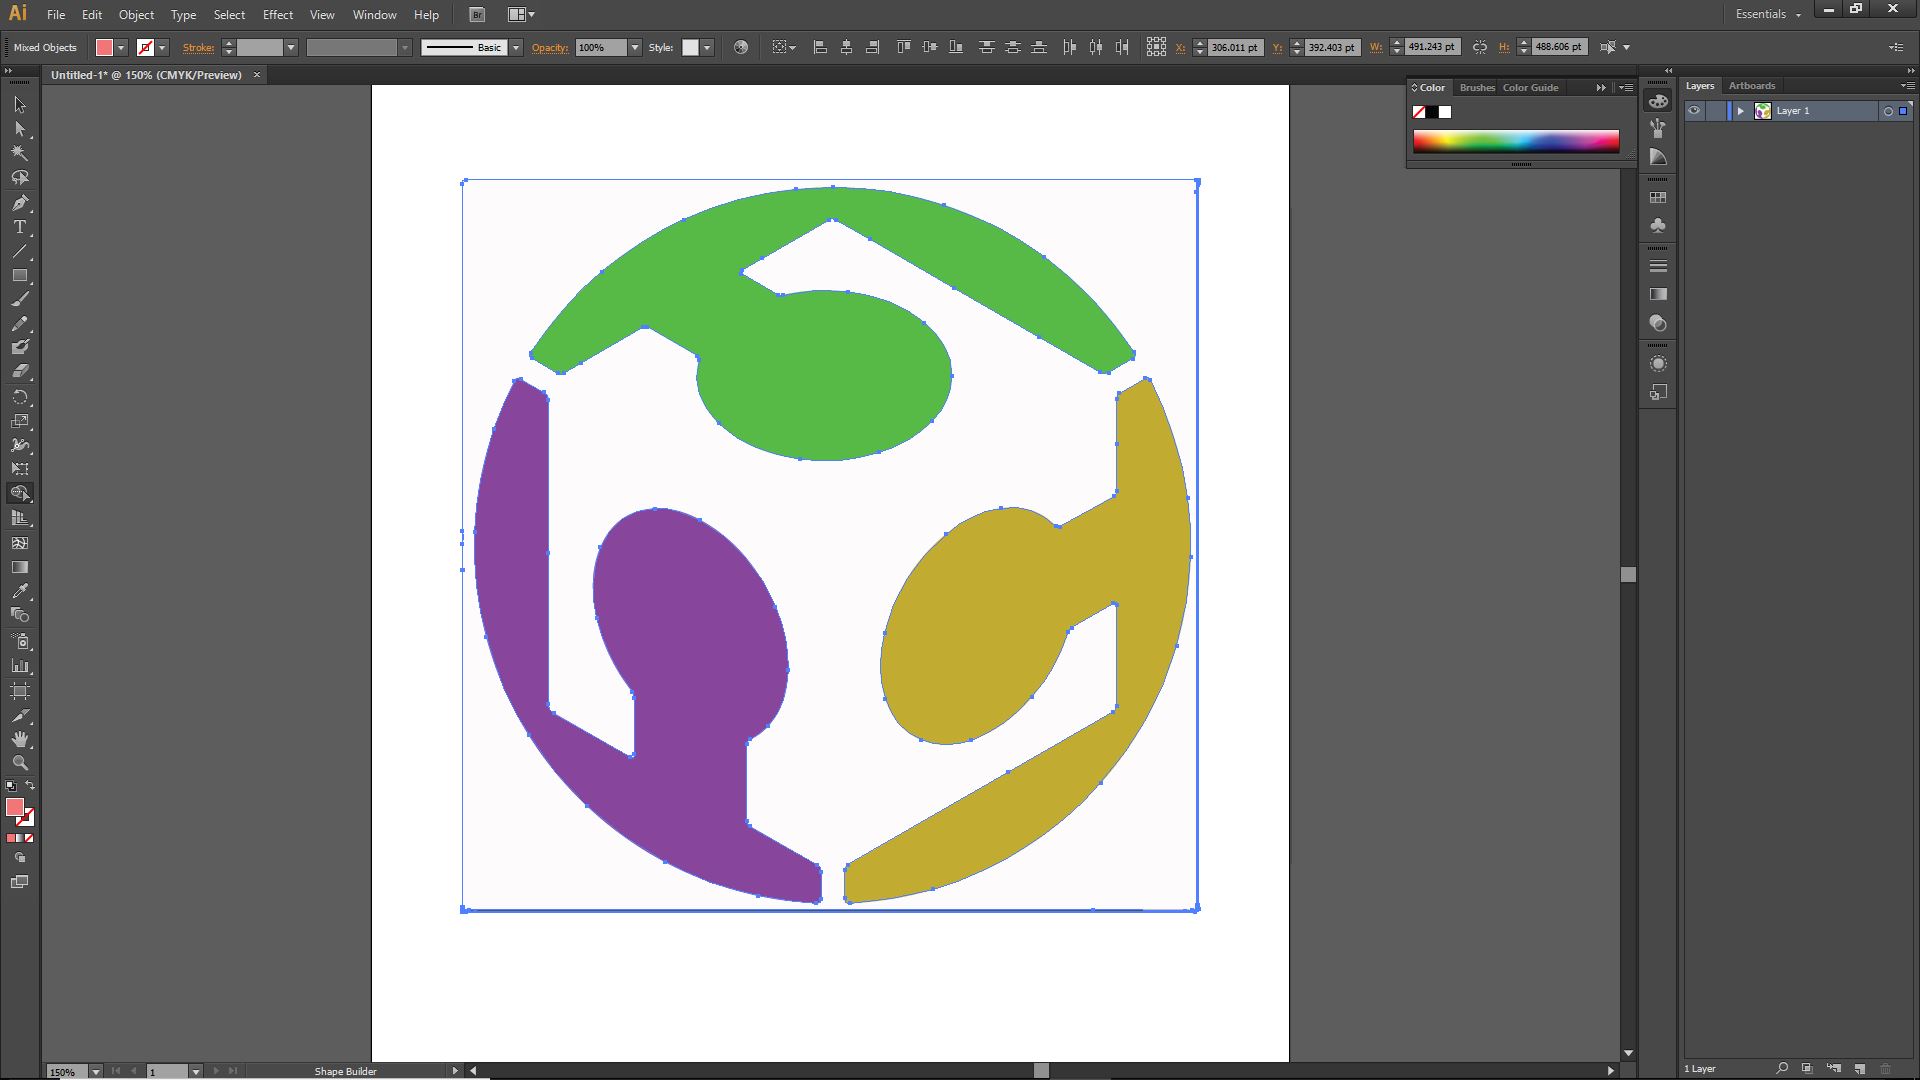Select the Rectangle tool
This screenshot has height=1080, width=1920.
point(20,275)
